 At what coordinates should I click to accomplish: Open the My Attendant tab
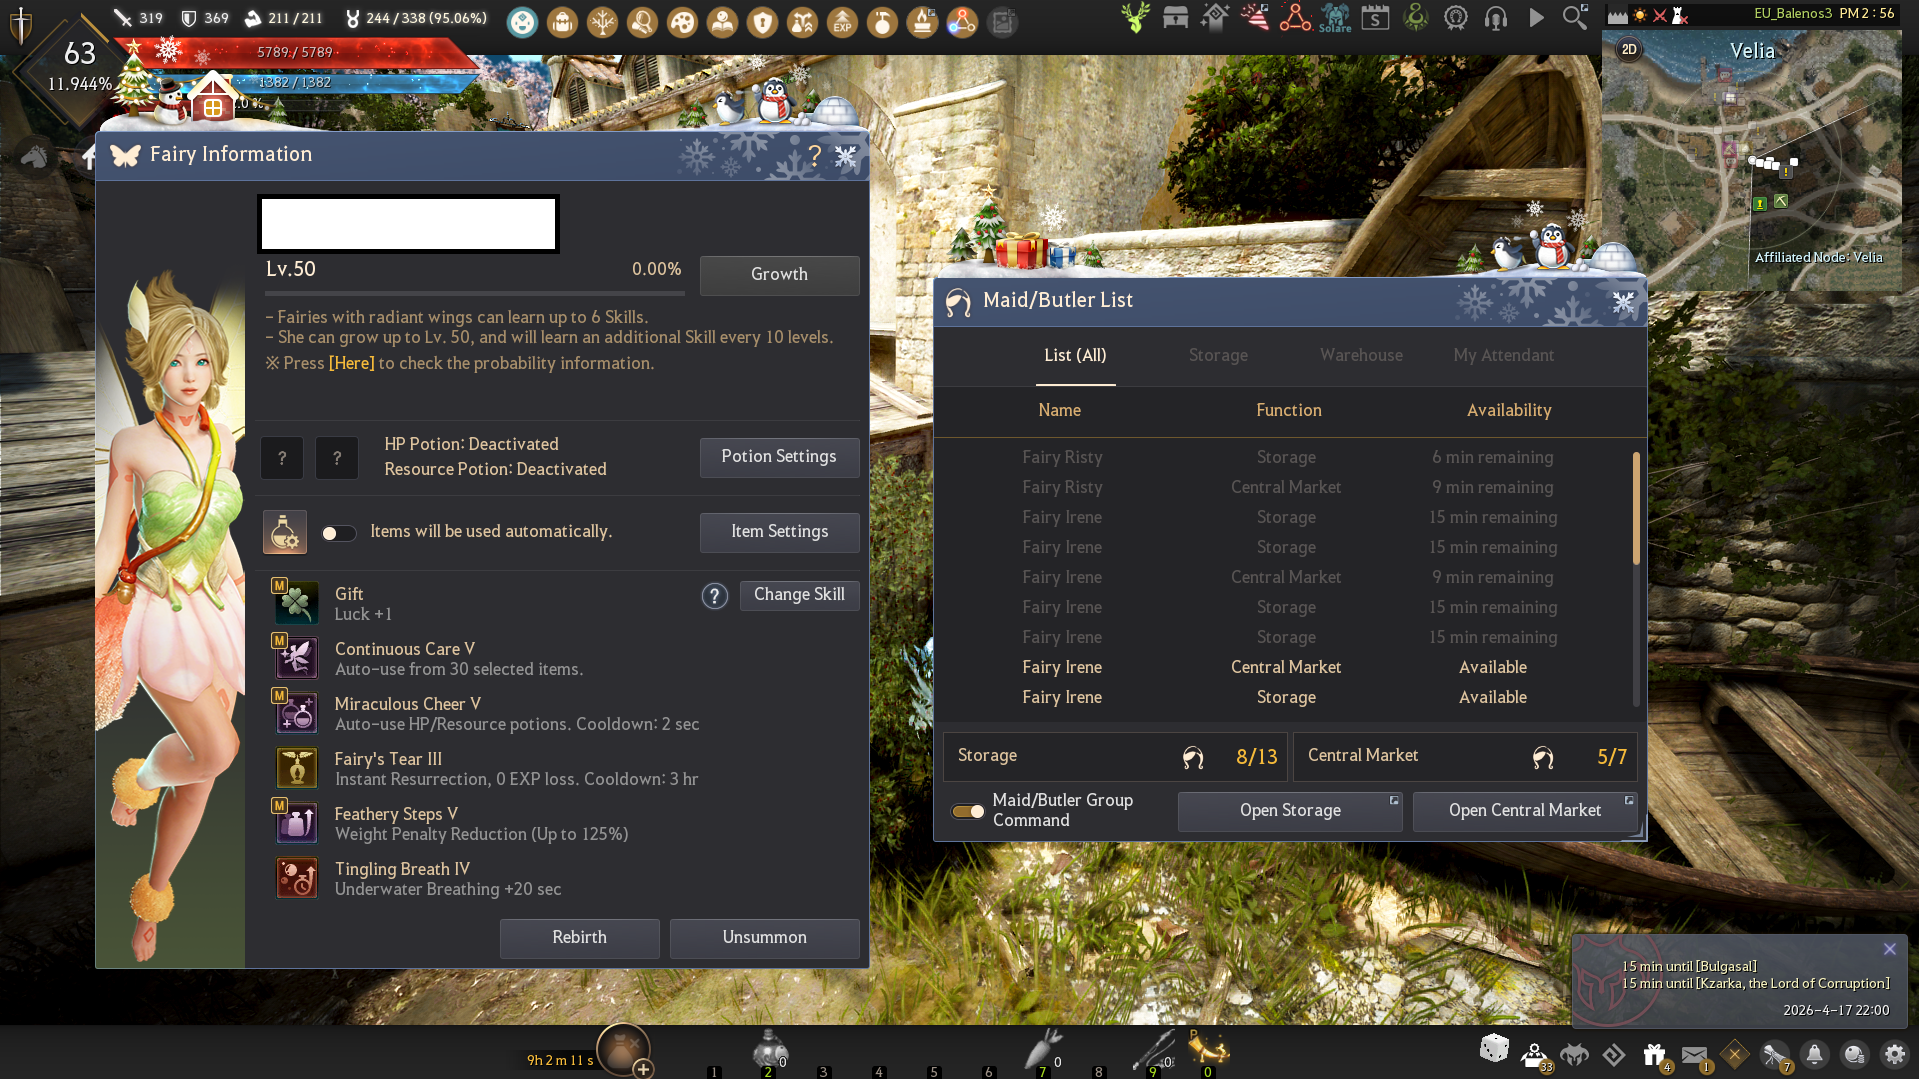point(1503,355)
